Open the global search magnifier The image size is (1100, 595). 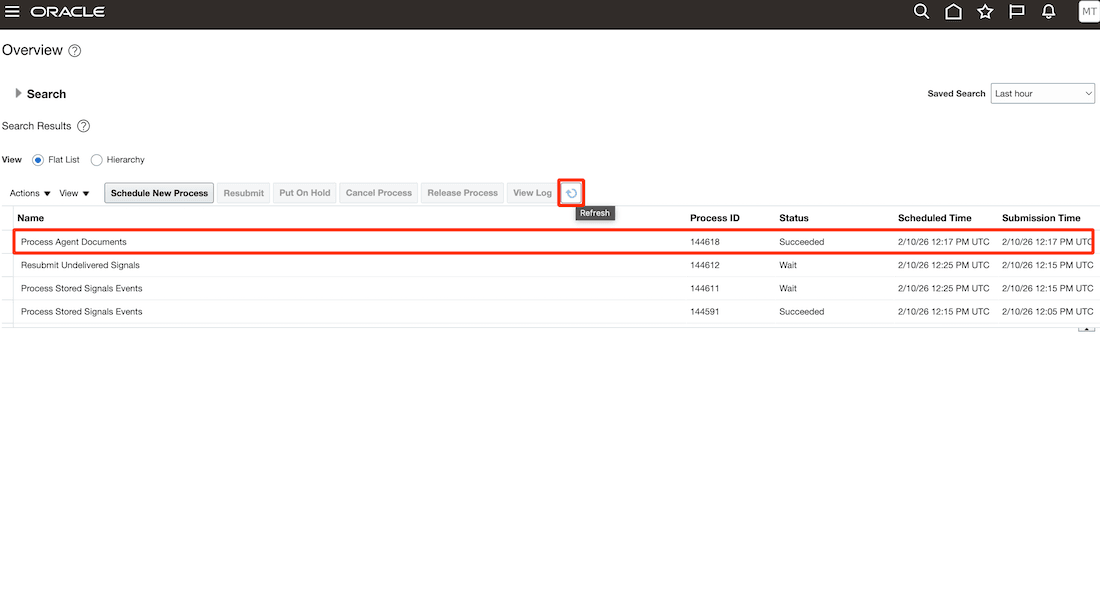(921, 11)
